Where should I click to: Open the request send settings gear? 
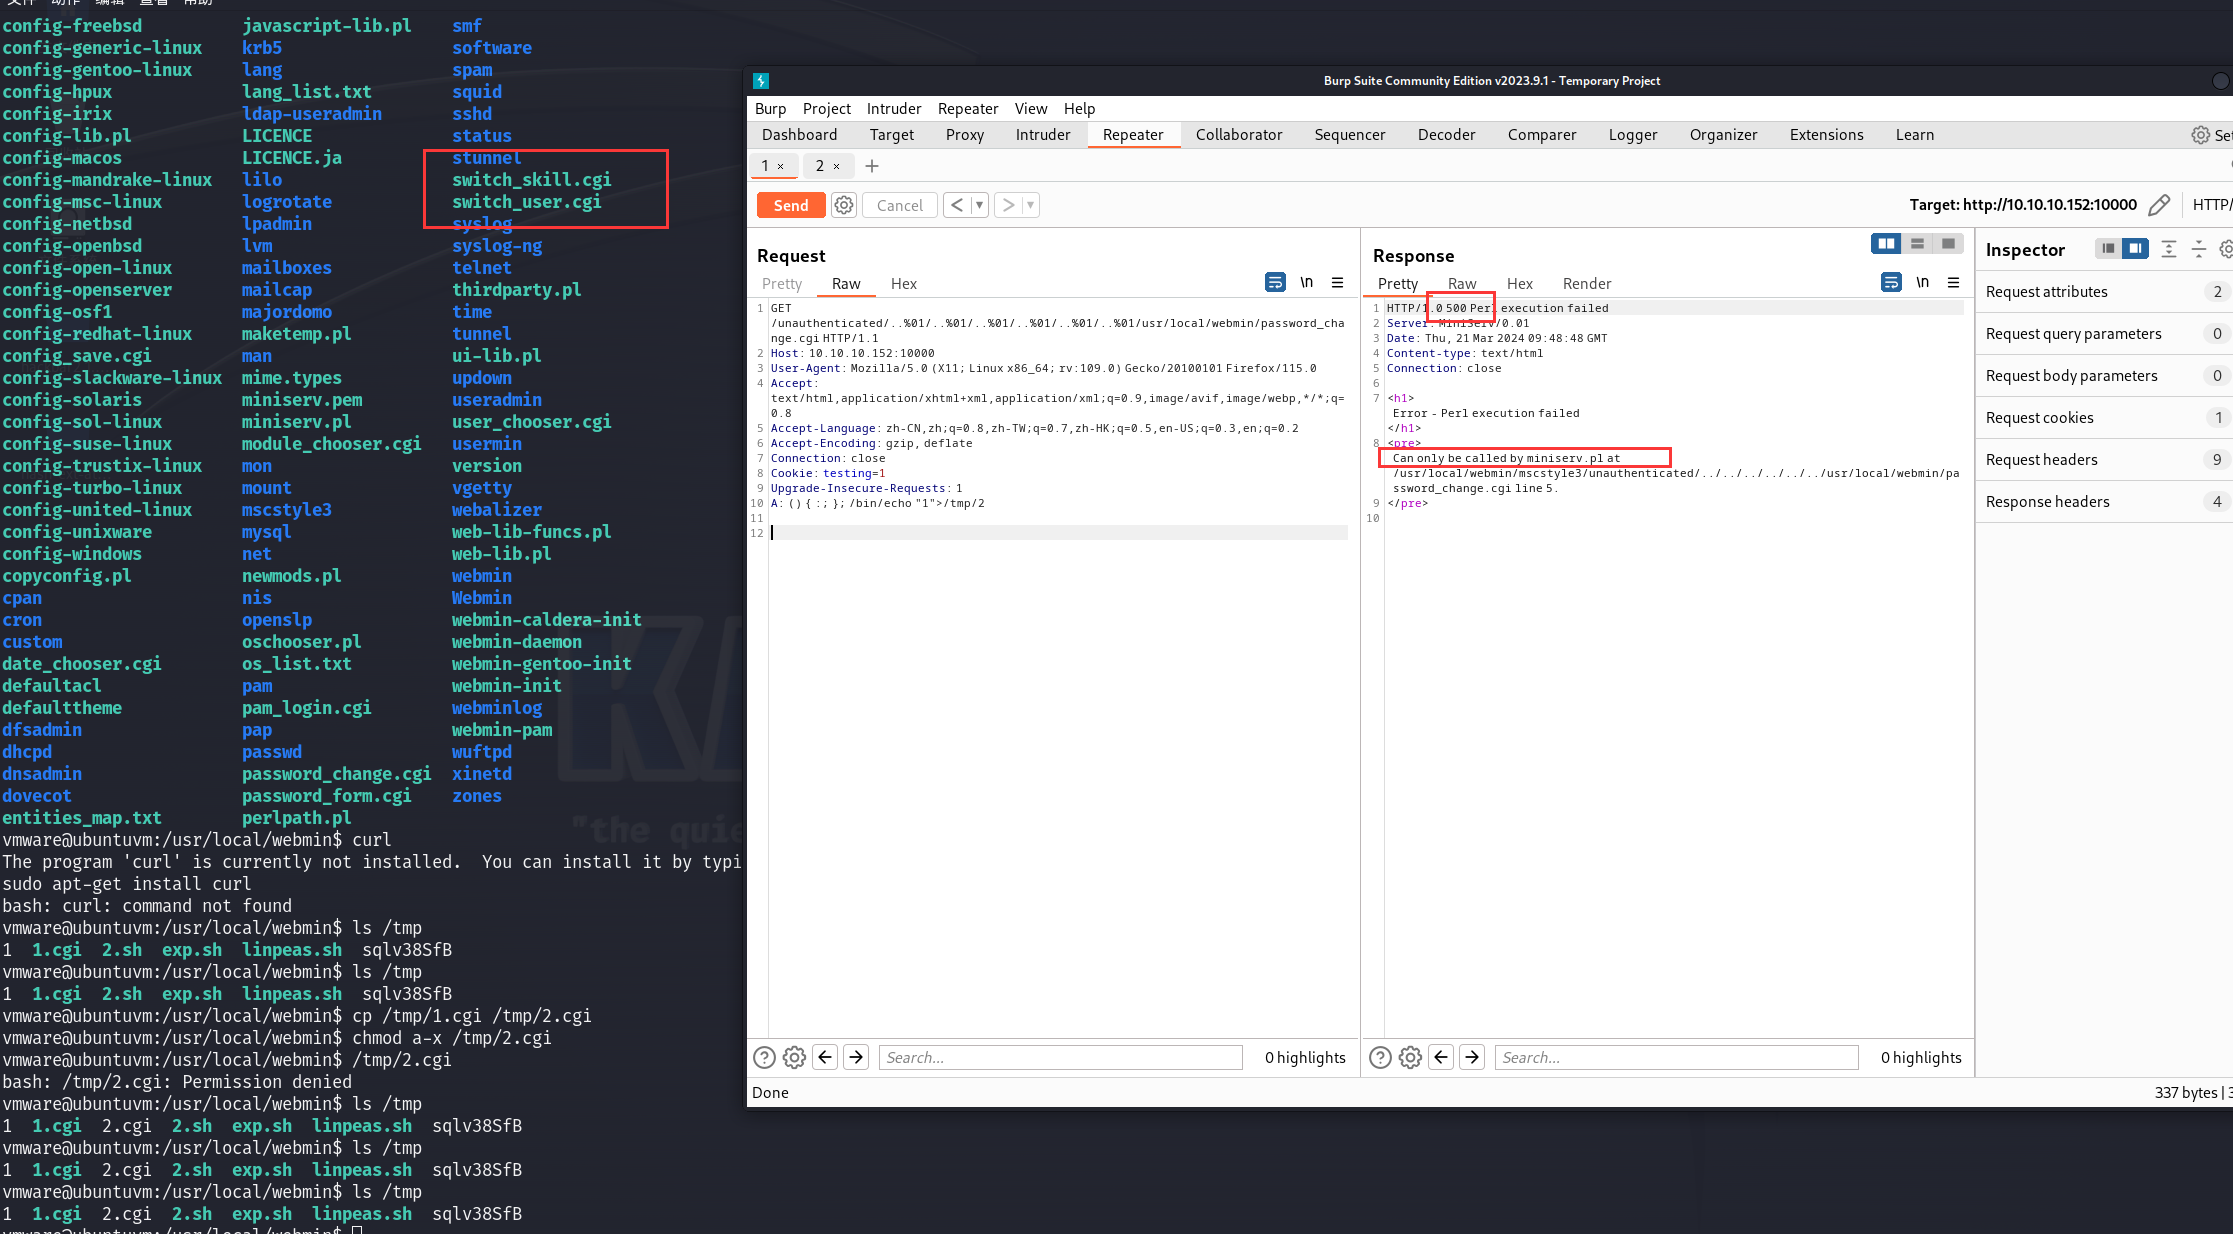pos(844,205)
